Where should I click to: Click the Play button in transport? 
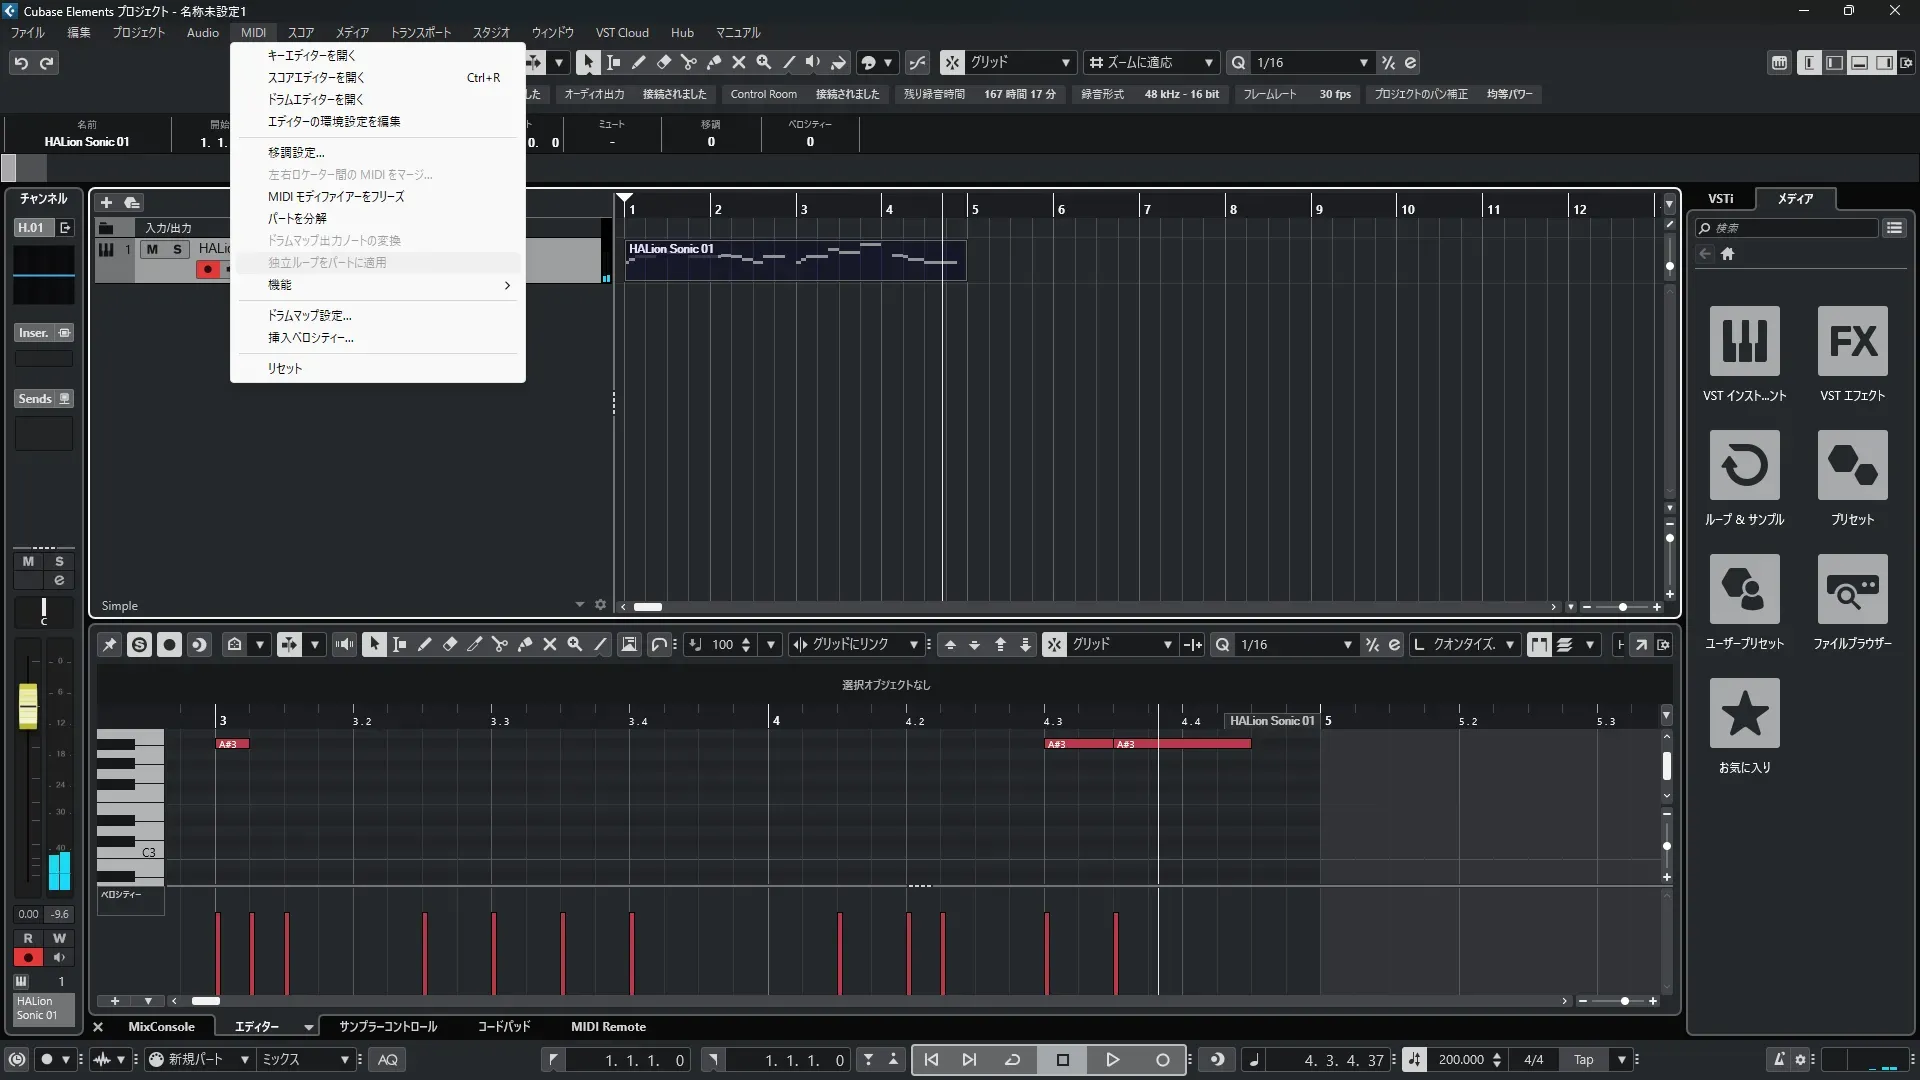pyautogui.click(x=1112, y=1059)
